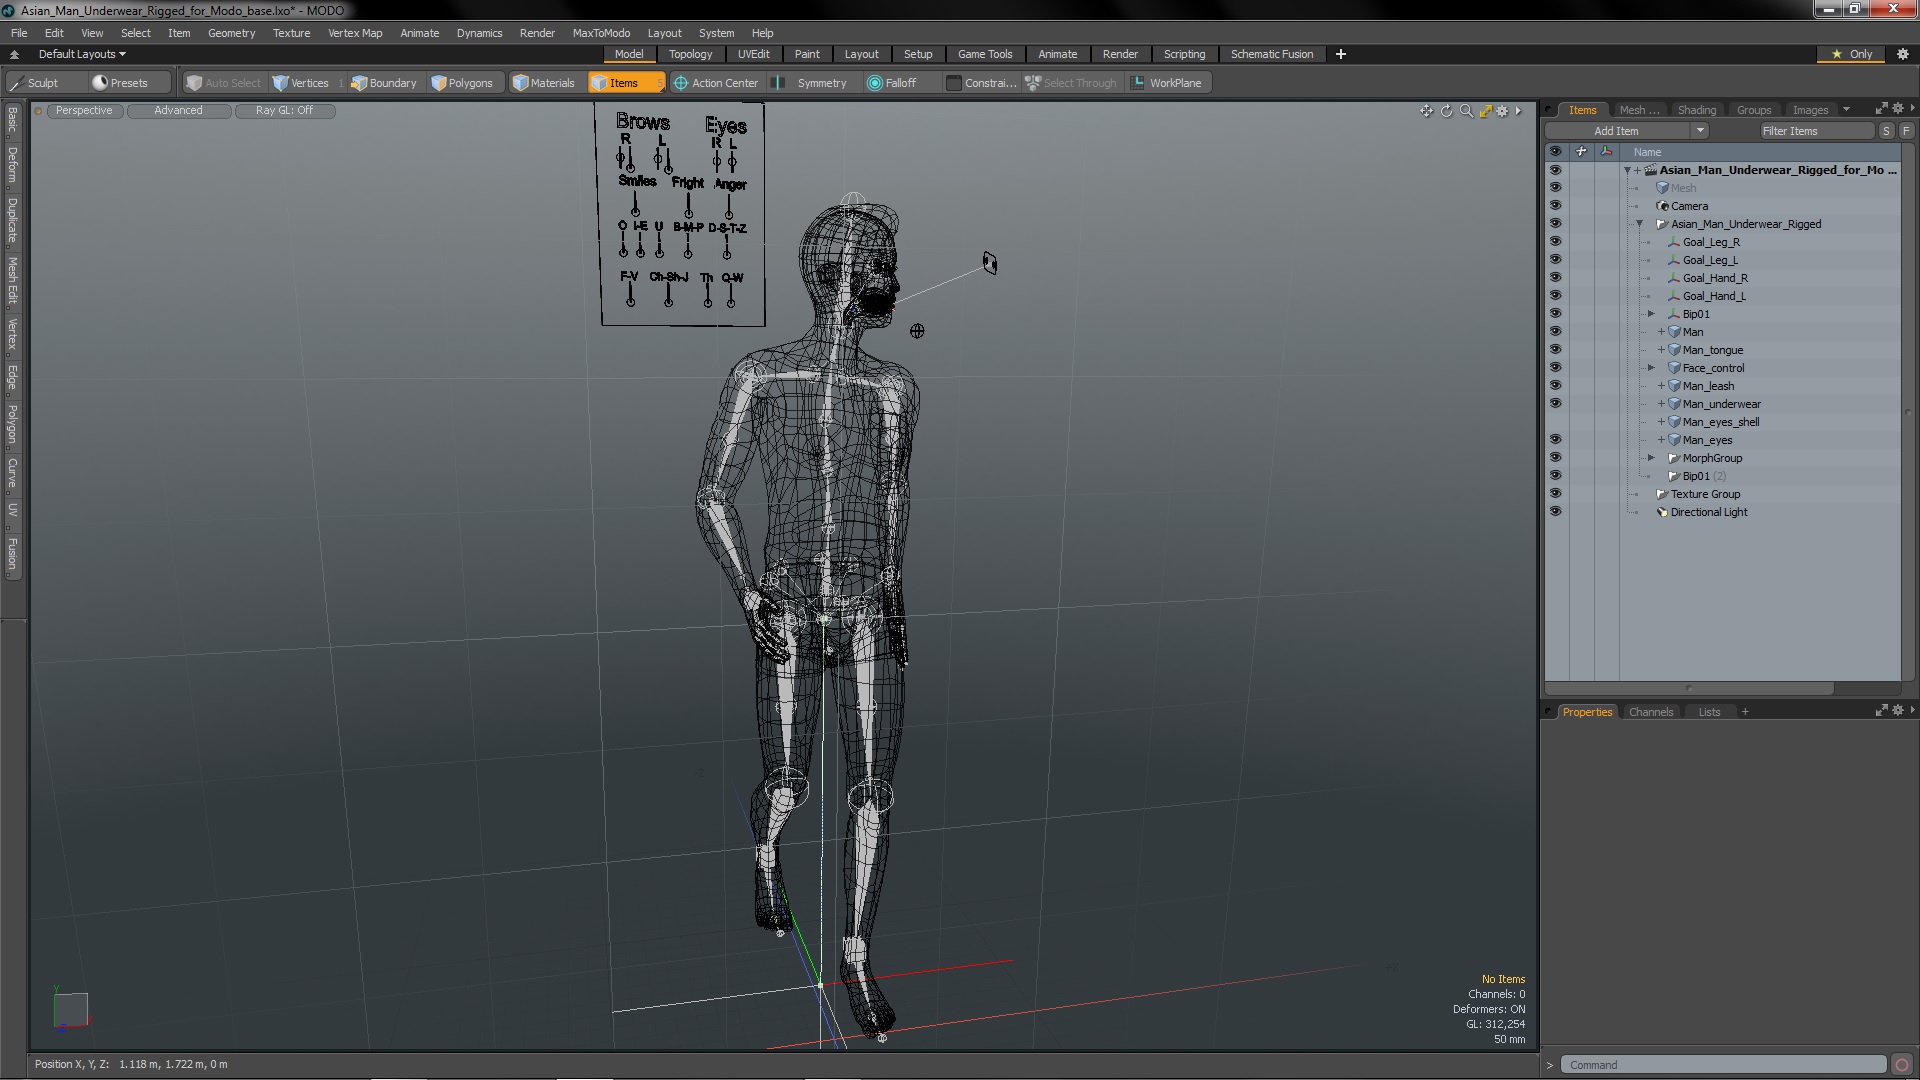The width and height of the screenshot is (1920, 1080).
Task: Toggle visibility of Man_eyes layer
Action: pos(1556,439)
